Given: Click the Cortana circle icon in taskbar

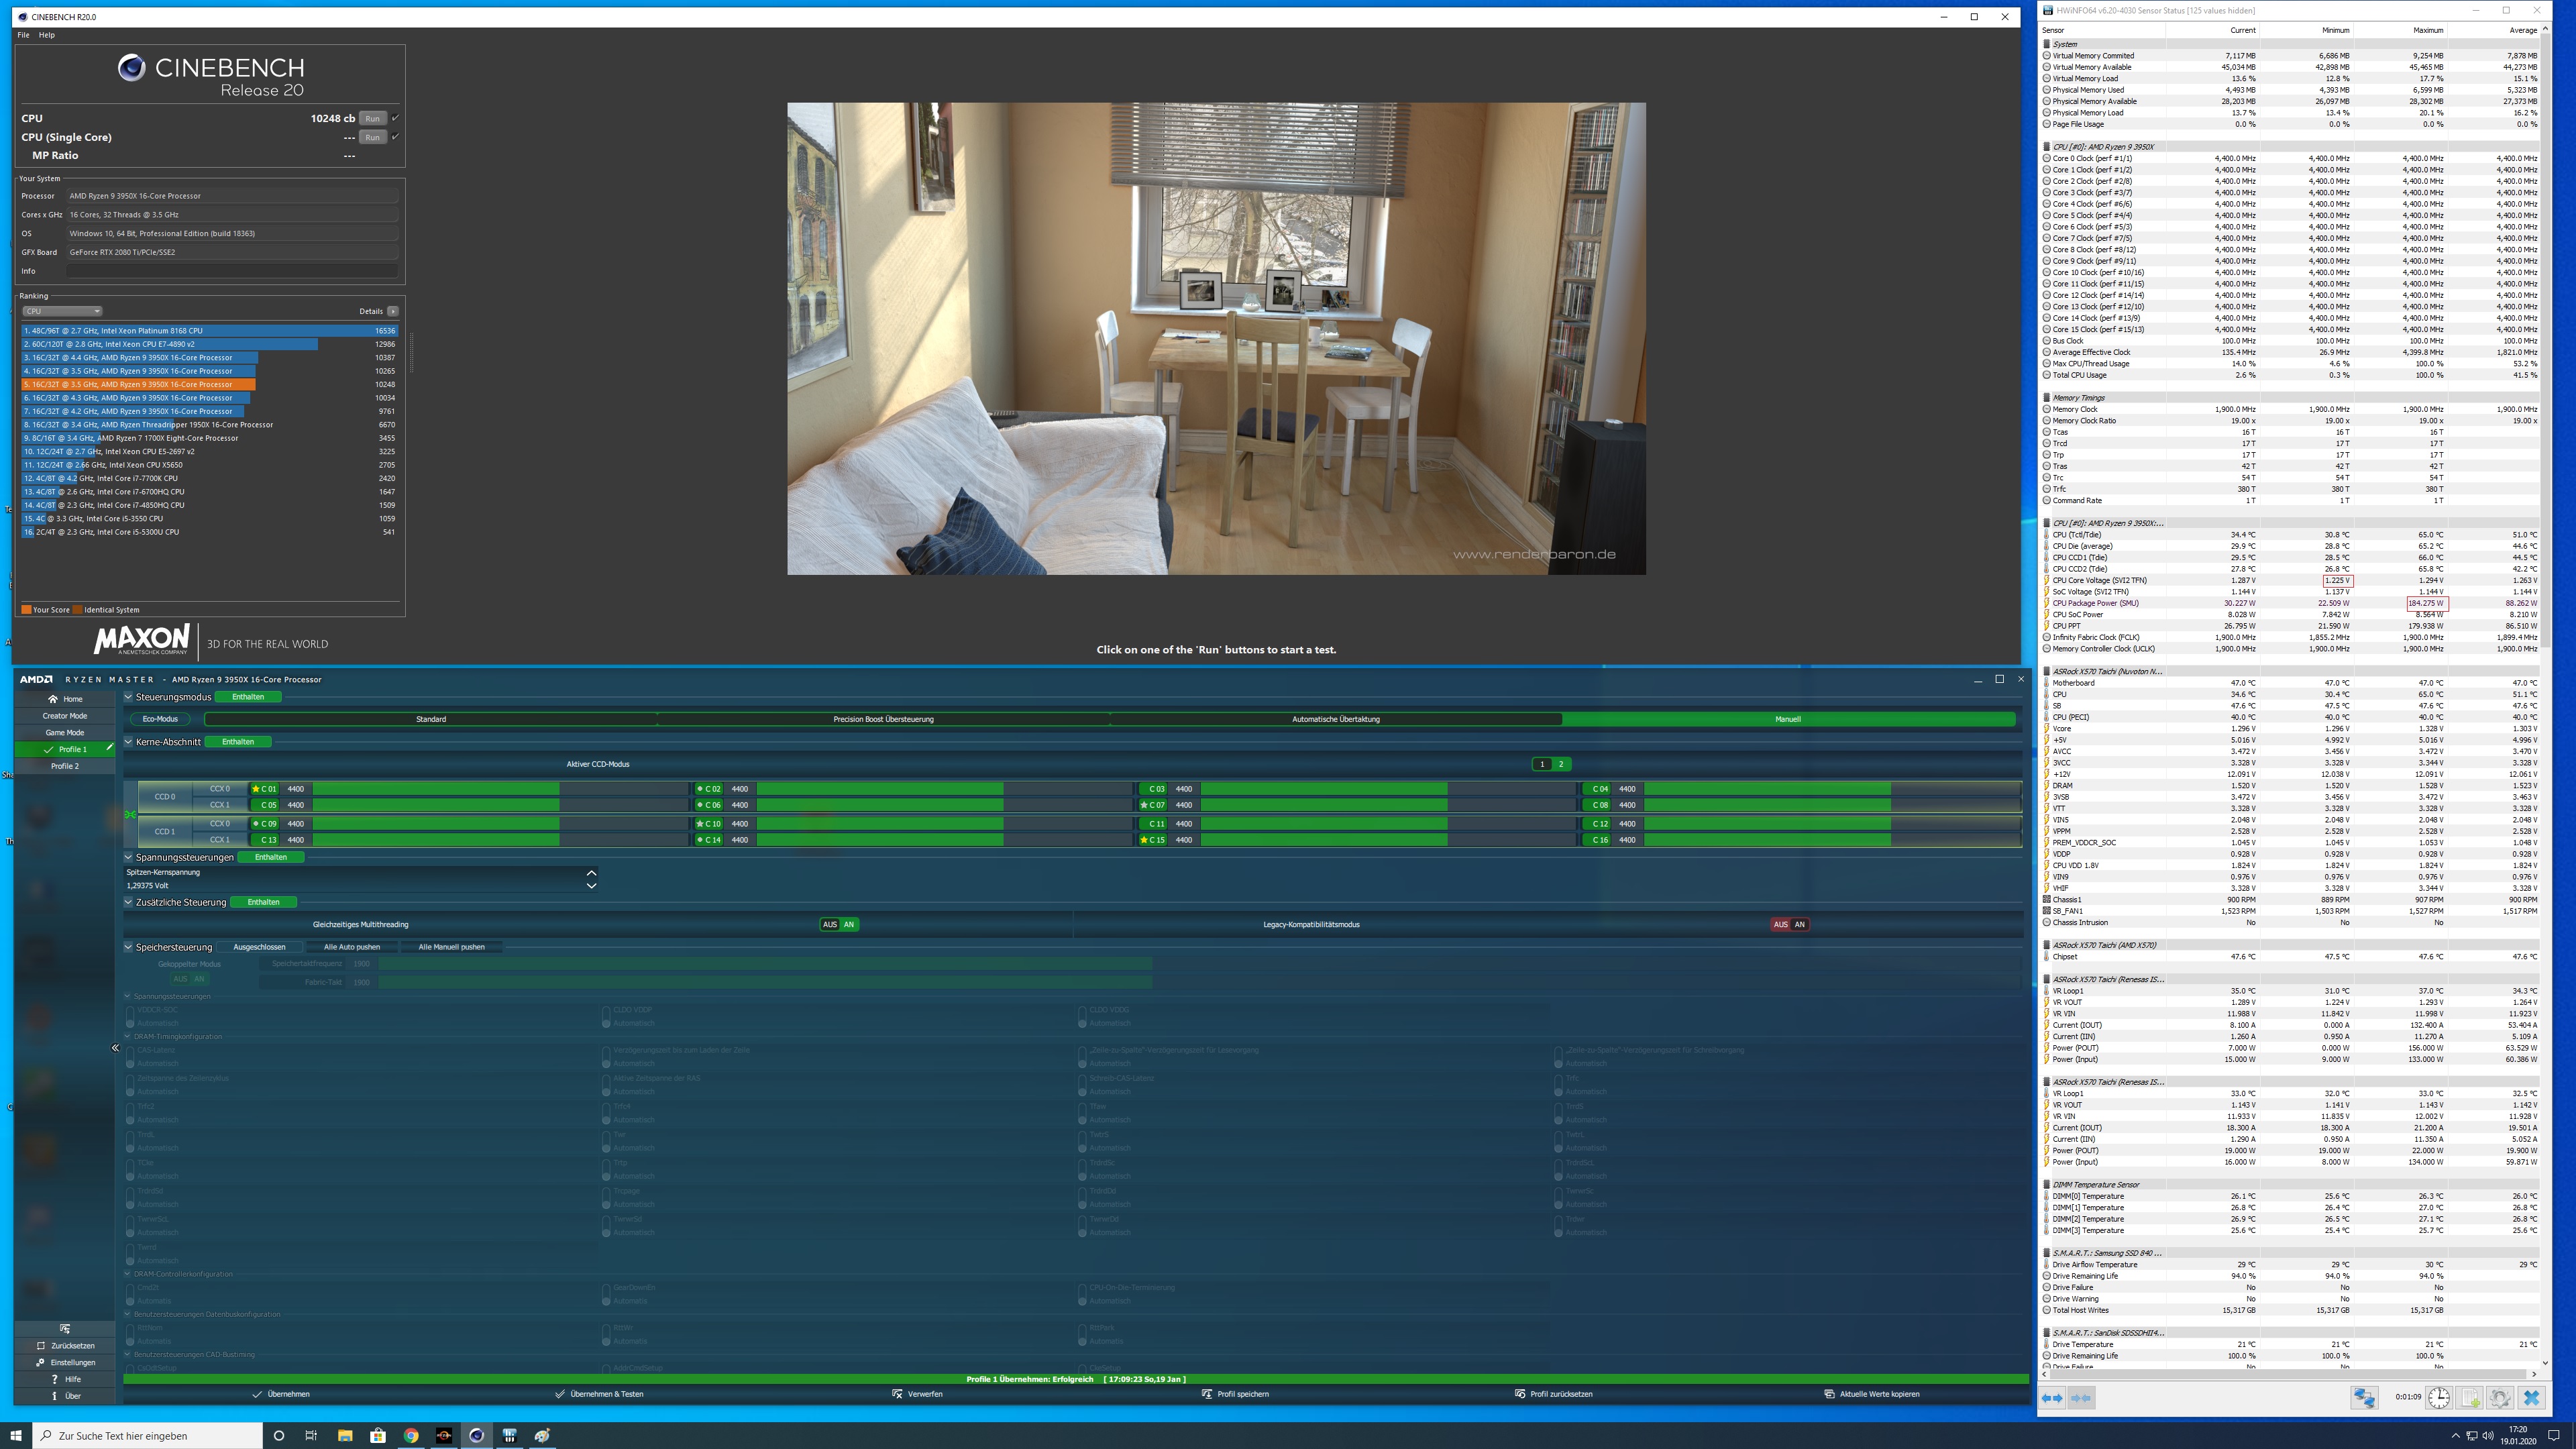Looking at the screenshot, I should (278, 1435).
